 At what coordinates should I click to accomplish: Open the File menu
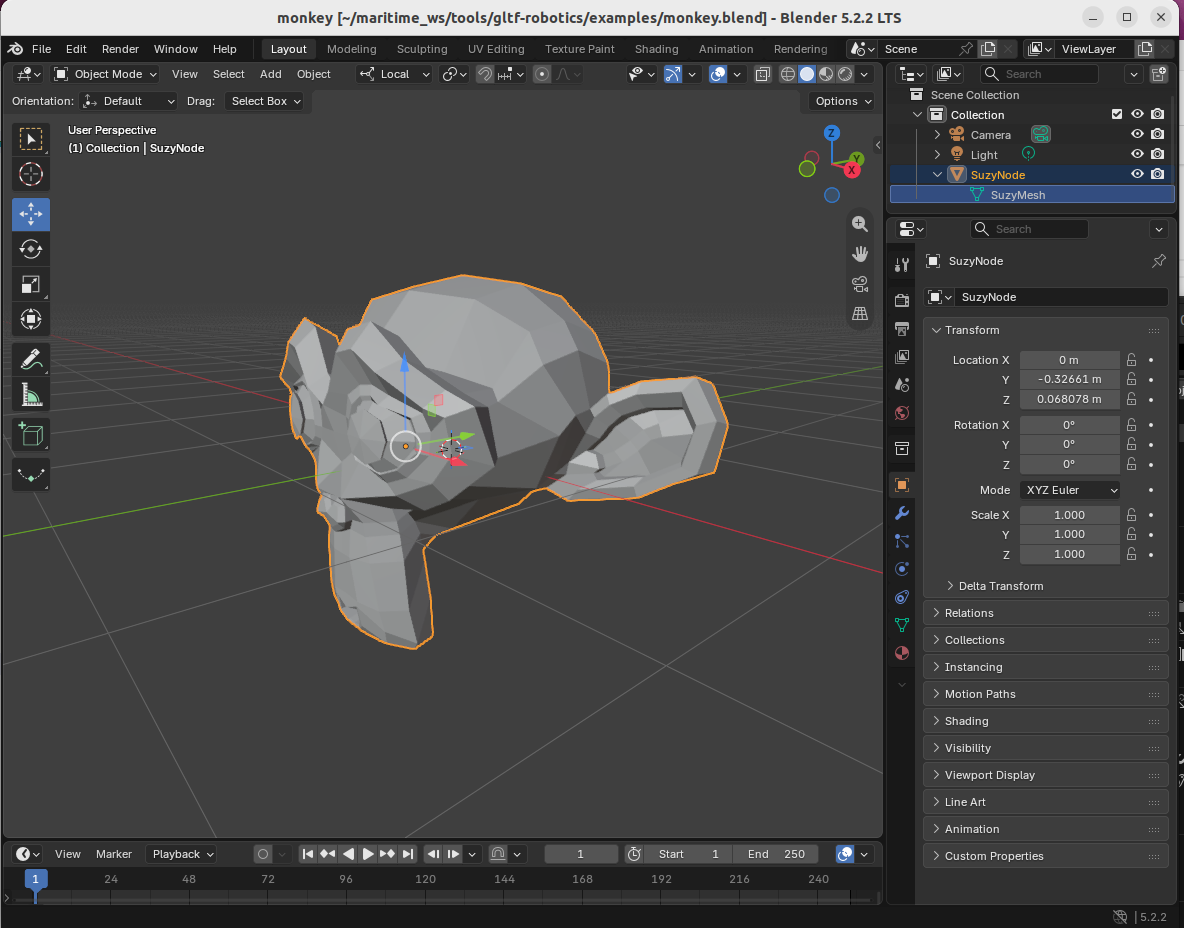(x=42, y=49)
